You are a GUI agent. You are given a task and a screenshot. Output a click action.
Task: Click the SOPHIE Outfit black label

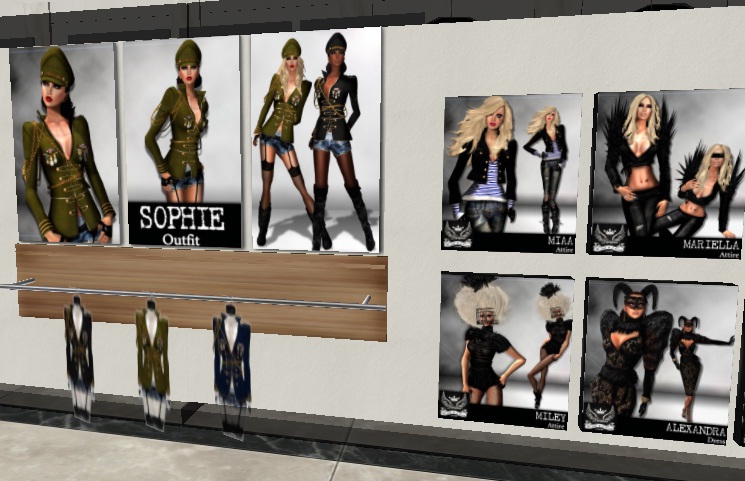184,225
